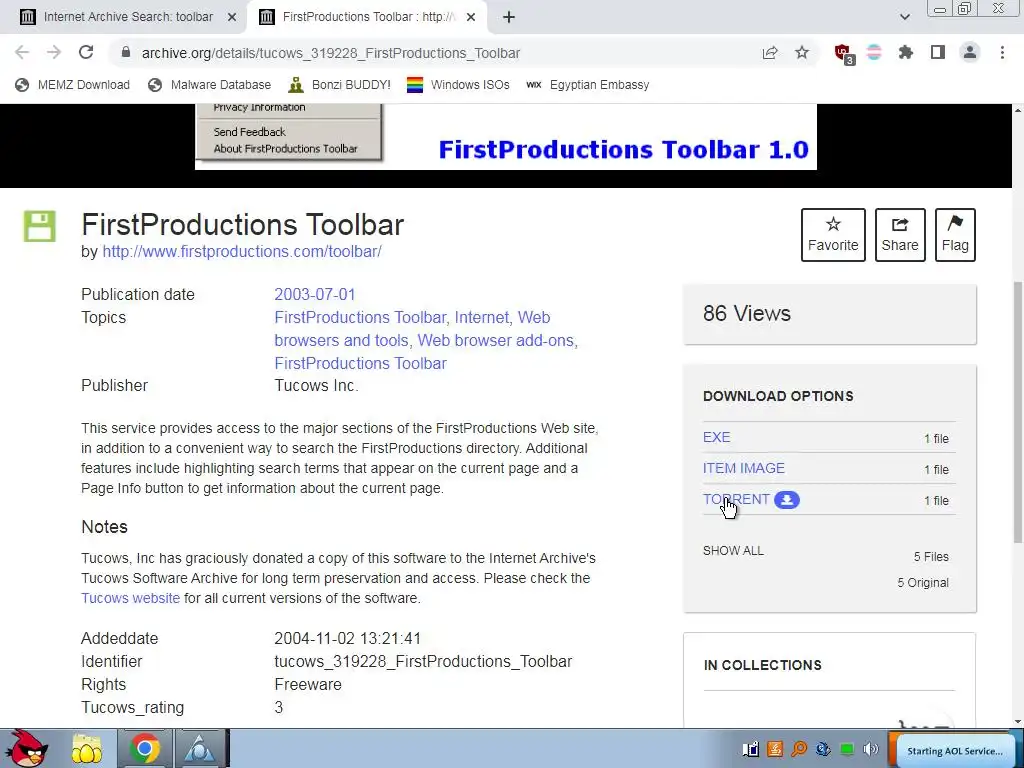The width and height of the screenshot is (1024, 768).
Task: Open the 2003-07-01 publication date link
Action: coord(315,295)
